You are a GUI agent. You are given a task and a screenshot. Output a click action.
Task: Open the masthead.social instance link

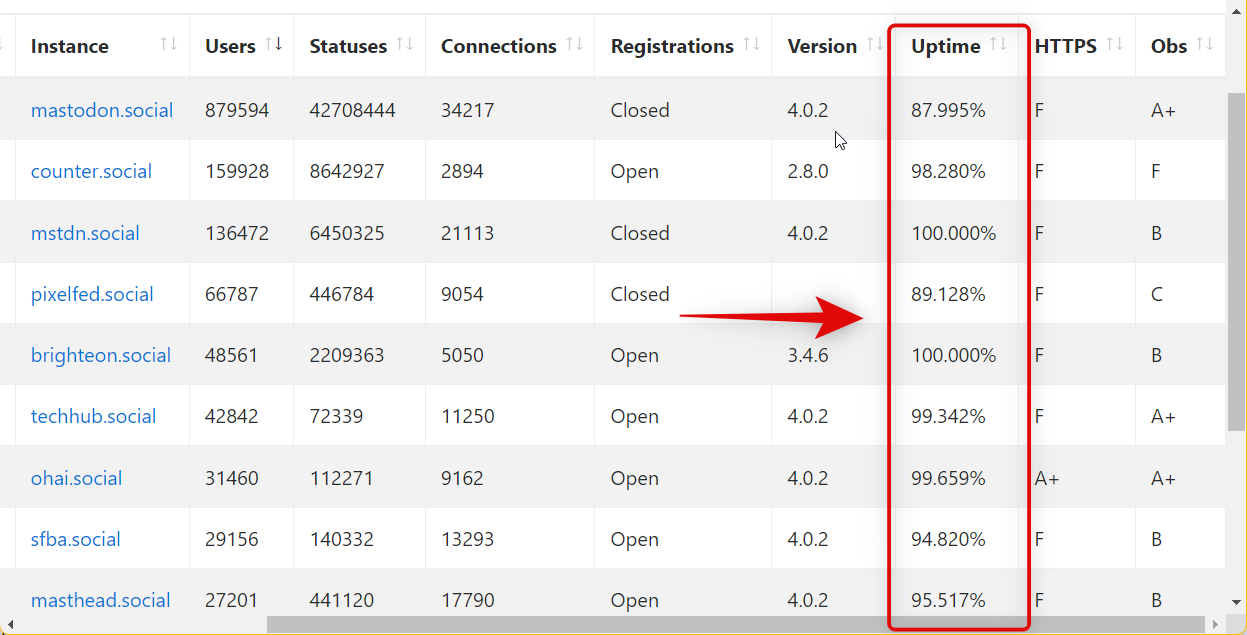click(100, 600)
